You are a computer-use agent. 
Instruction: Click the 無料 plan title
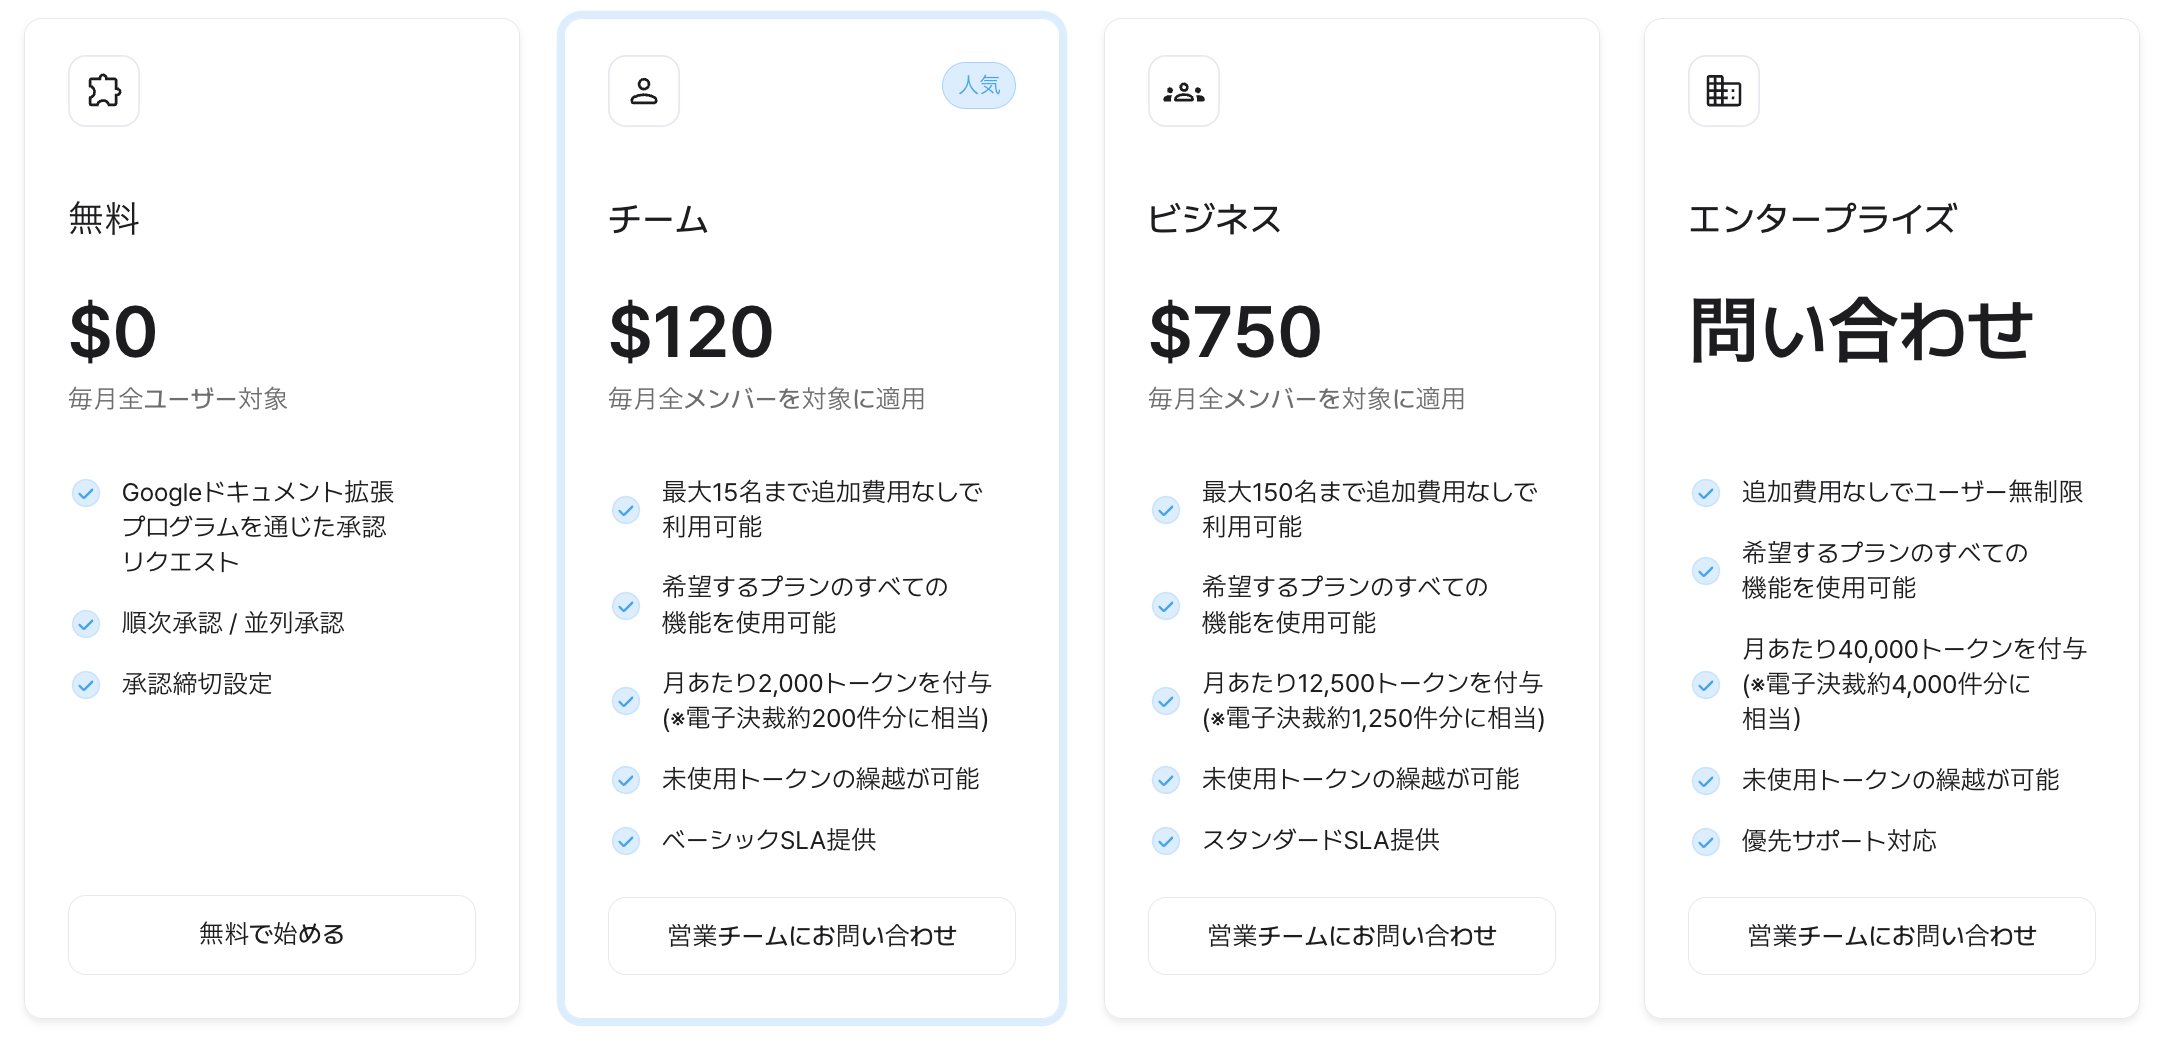(104, 218)
